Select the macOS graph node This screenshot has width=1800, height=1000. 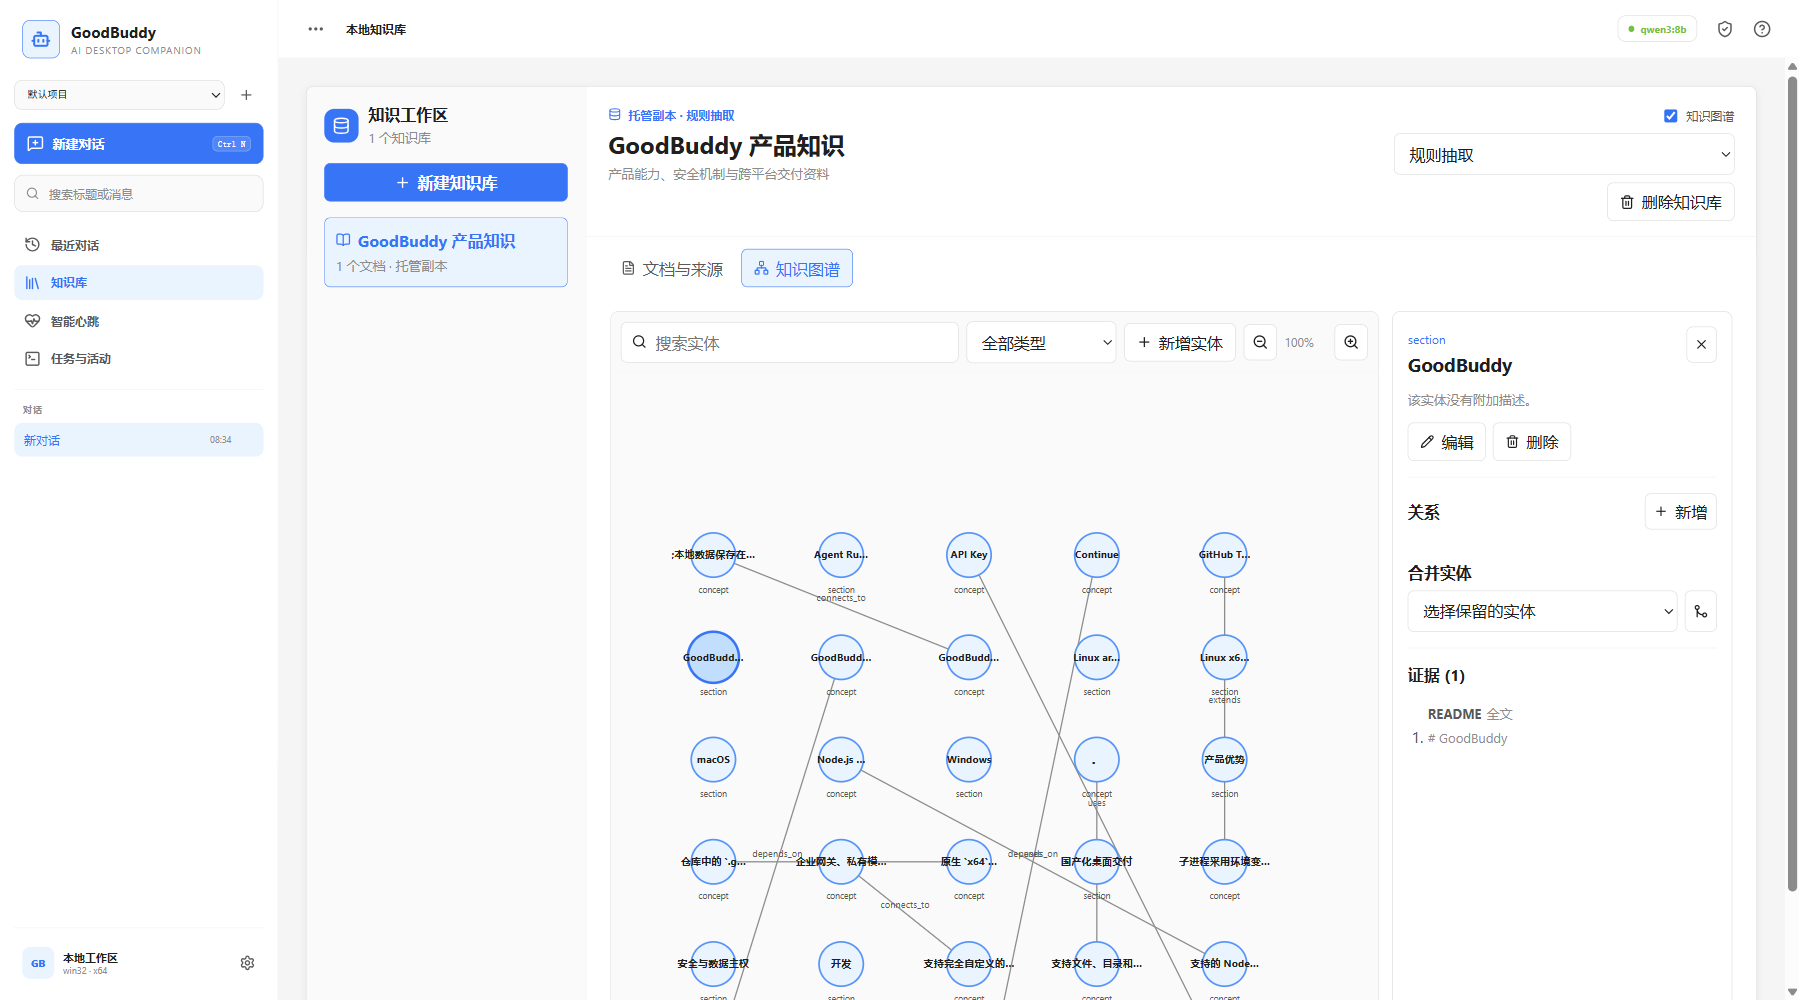point(713,760)
